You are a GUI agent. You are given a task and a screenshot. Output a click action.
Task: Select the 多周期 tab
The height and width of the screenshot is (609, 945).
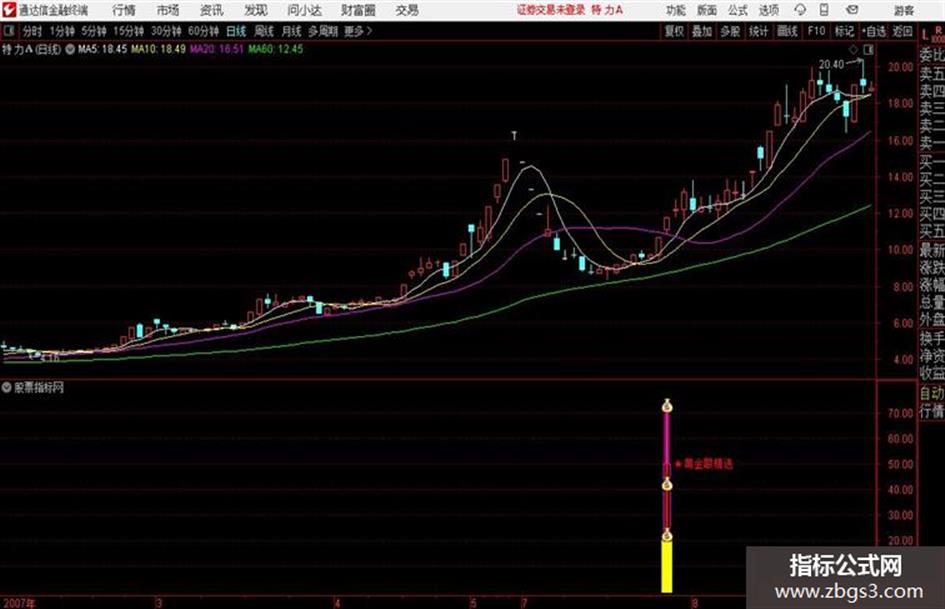pyautogui.click(x=322, y=31)
